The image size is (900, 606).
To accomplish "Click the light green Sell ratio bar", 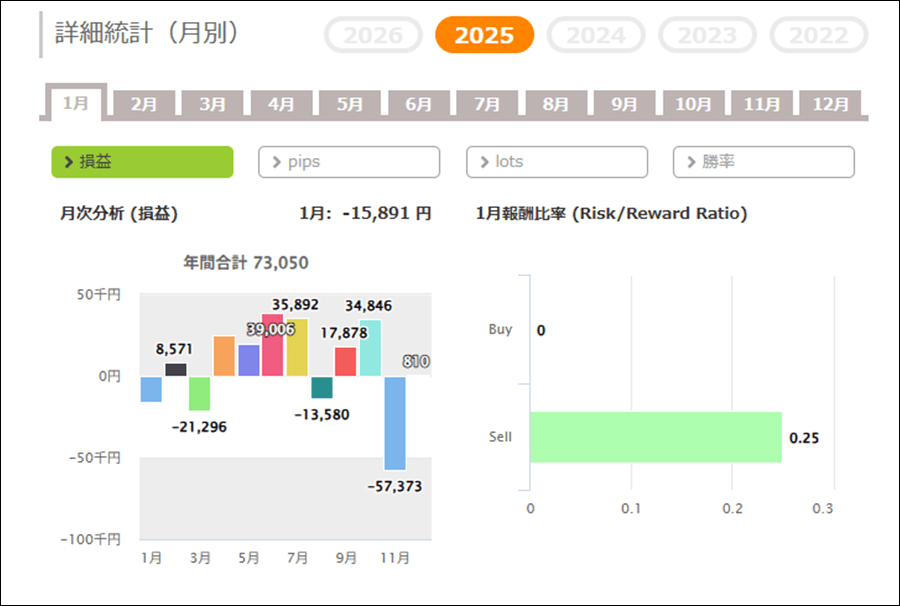I will (655, 437).
